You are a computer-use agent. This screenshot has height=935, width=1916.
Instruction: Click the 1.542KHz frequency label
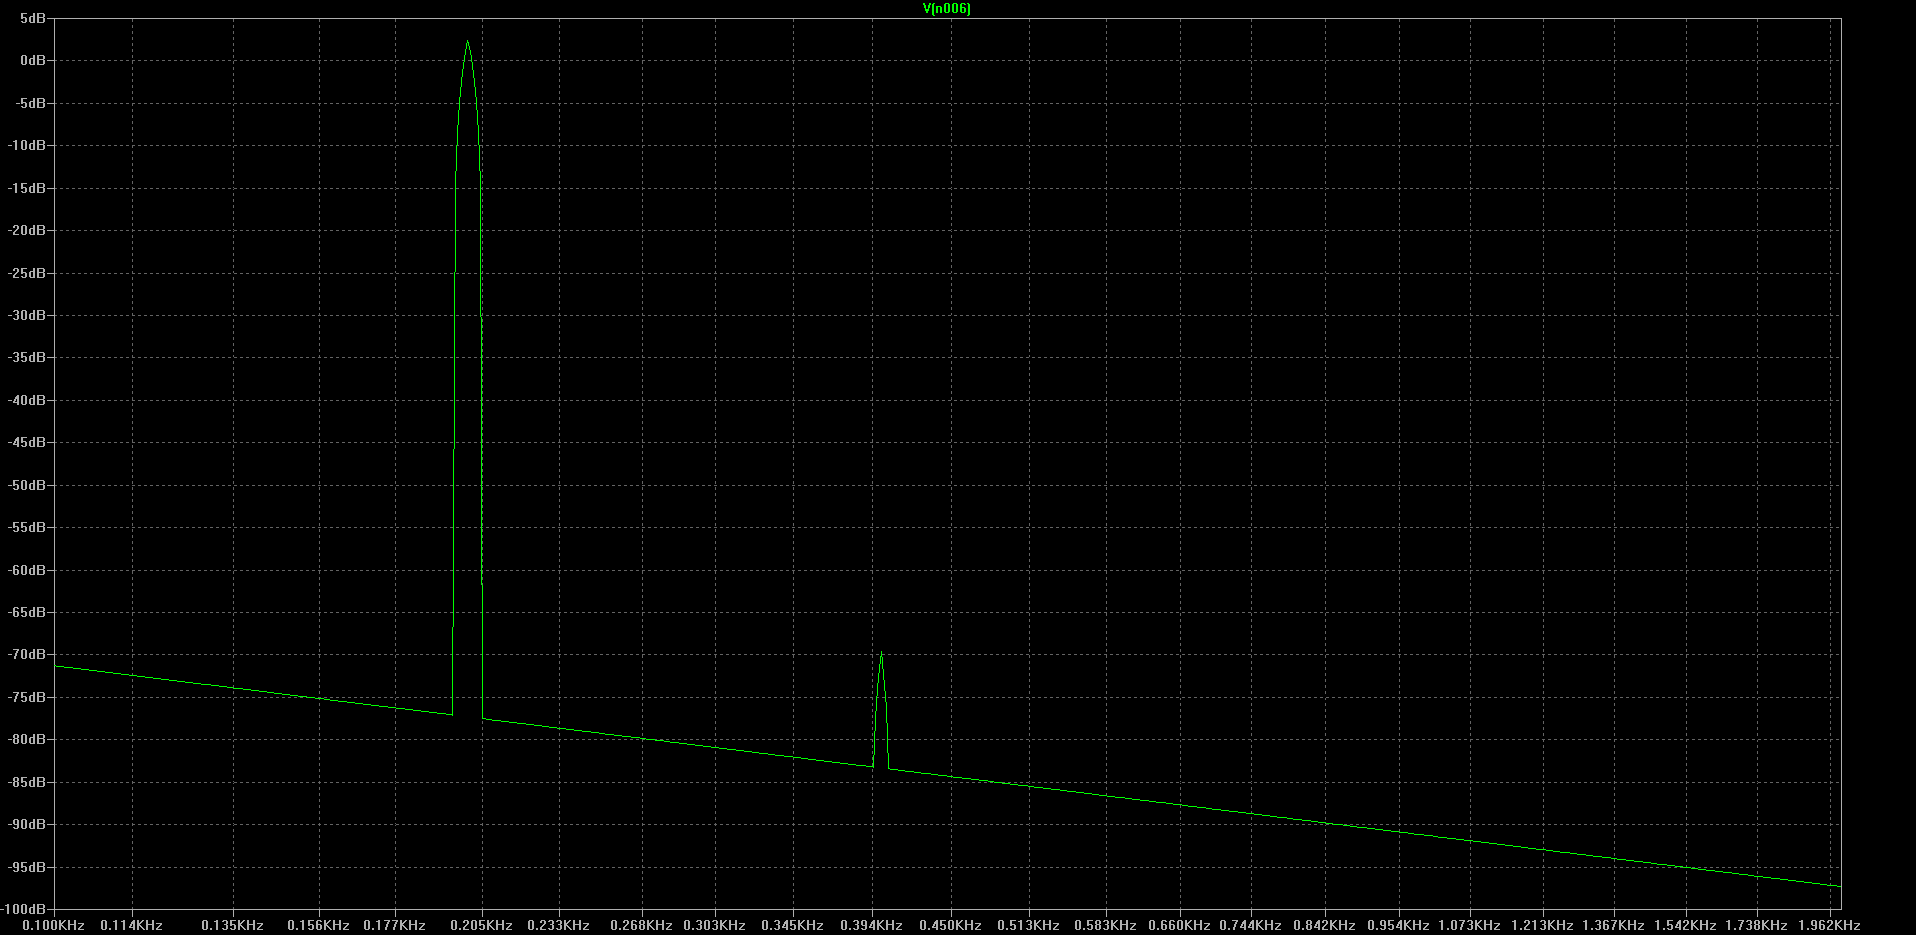click(x=1685, y=926)
